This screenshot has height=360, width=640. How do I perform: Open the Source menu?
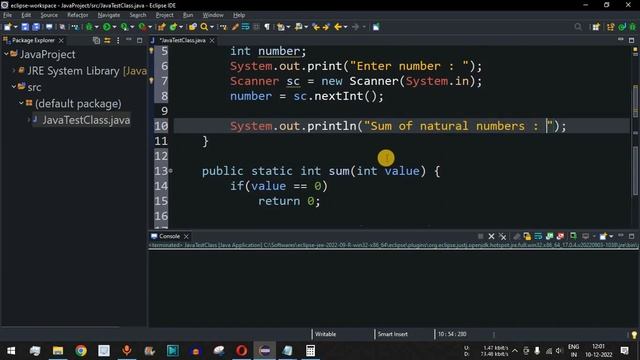point(49,15)
